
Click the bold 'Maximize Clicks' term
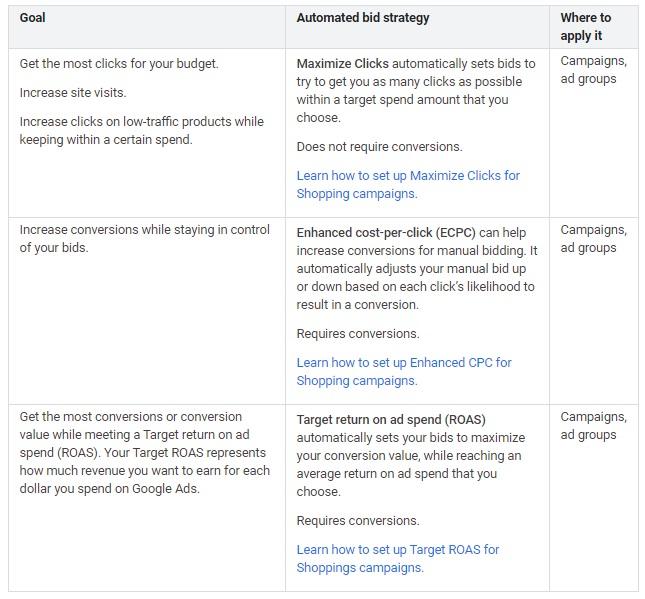click(342, 63)
